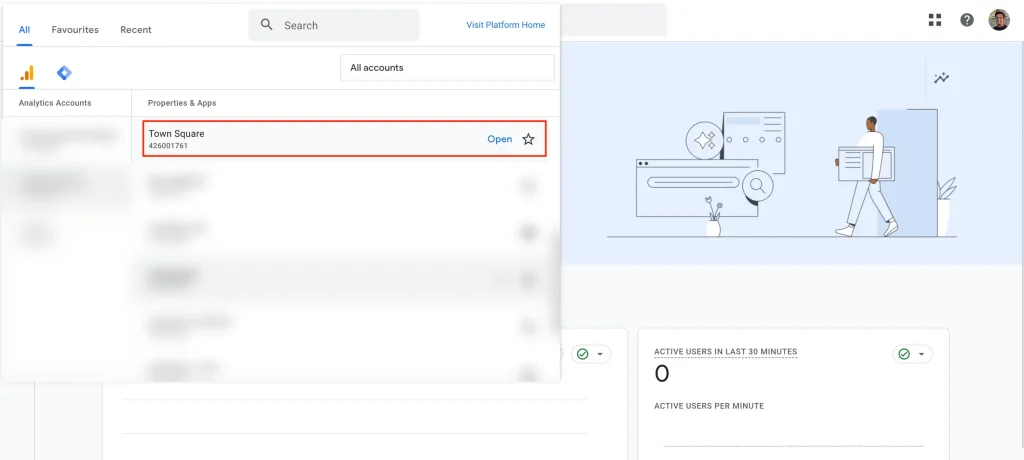
Task: Switch to the All tab
Action: 24,29
